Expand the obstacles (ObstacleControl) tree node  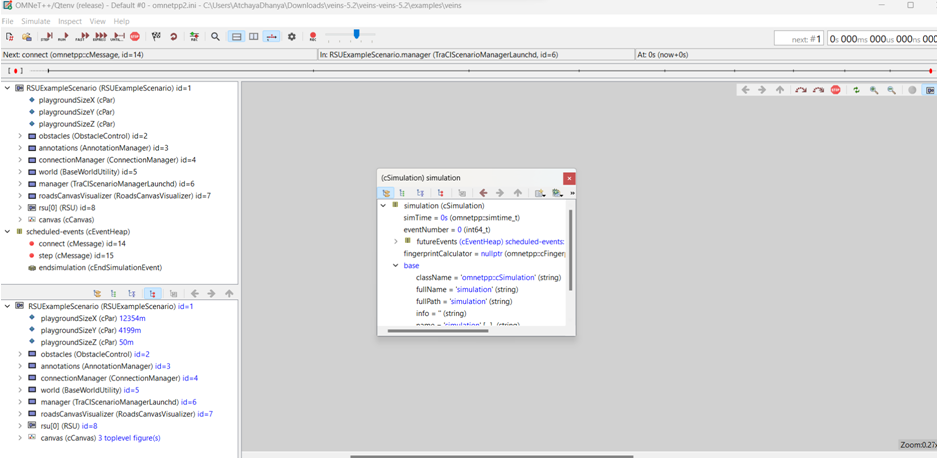pos(20,136)
